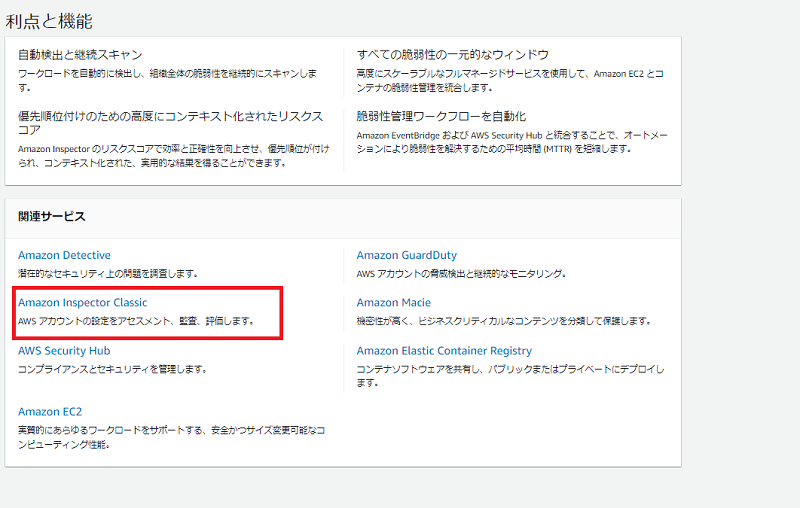The height and width of the screenshot is (508, 800).
Task: Select the すべての脆弱性の一元的なウィンドウ heading
Action: [x=453, y=55]
